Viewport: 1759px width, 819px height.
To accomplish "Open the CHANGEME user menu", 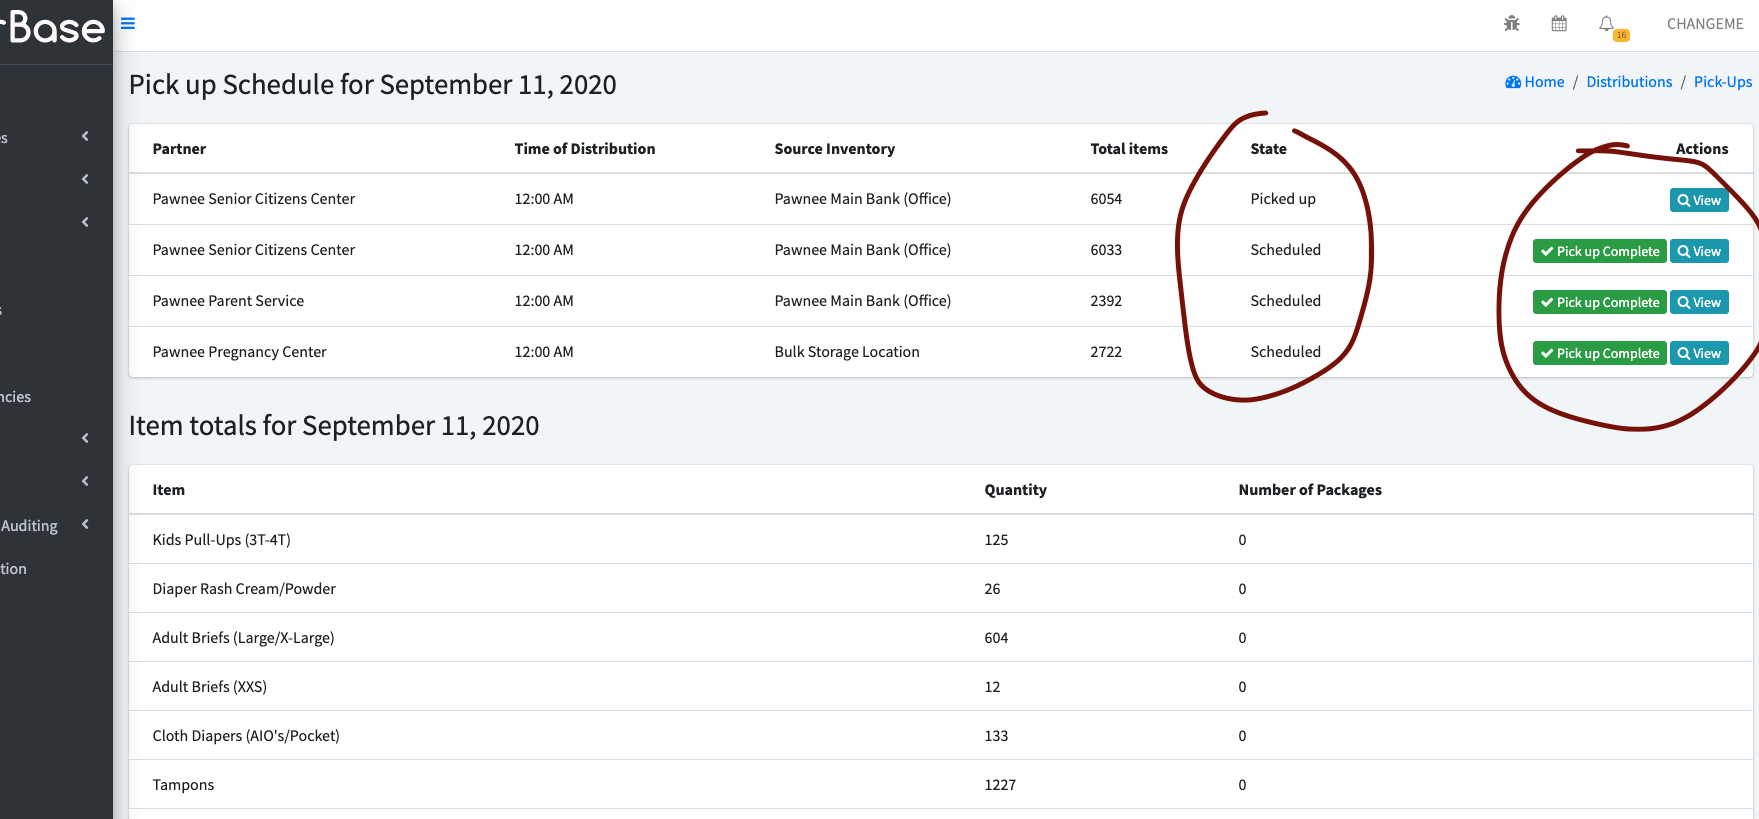I will pos(1705,24).
